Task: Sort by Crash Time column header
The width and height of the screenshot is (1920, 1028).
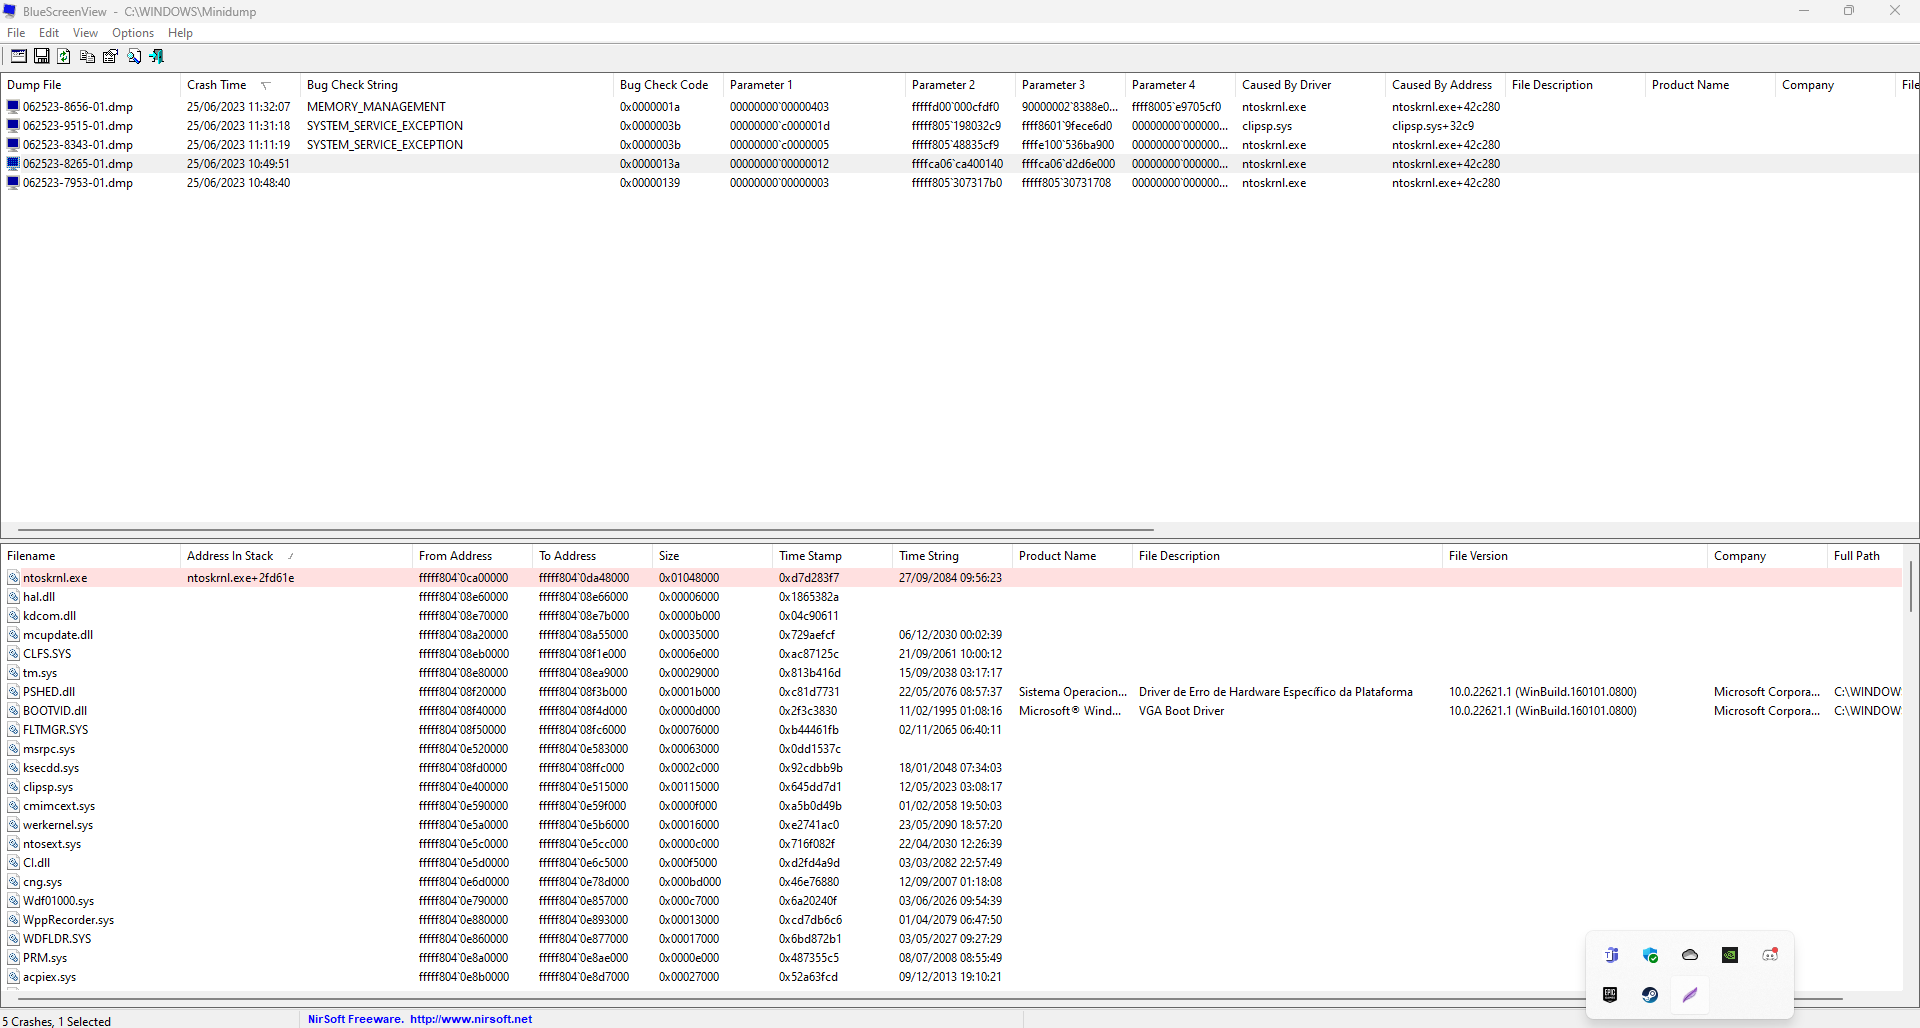Action: coord(240,85)
